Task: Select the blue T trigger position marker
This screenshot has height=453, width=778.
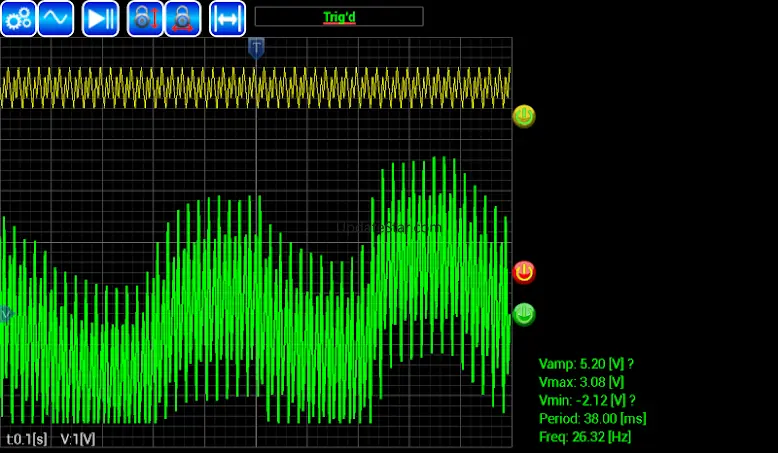Action: click(256, 48)
